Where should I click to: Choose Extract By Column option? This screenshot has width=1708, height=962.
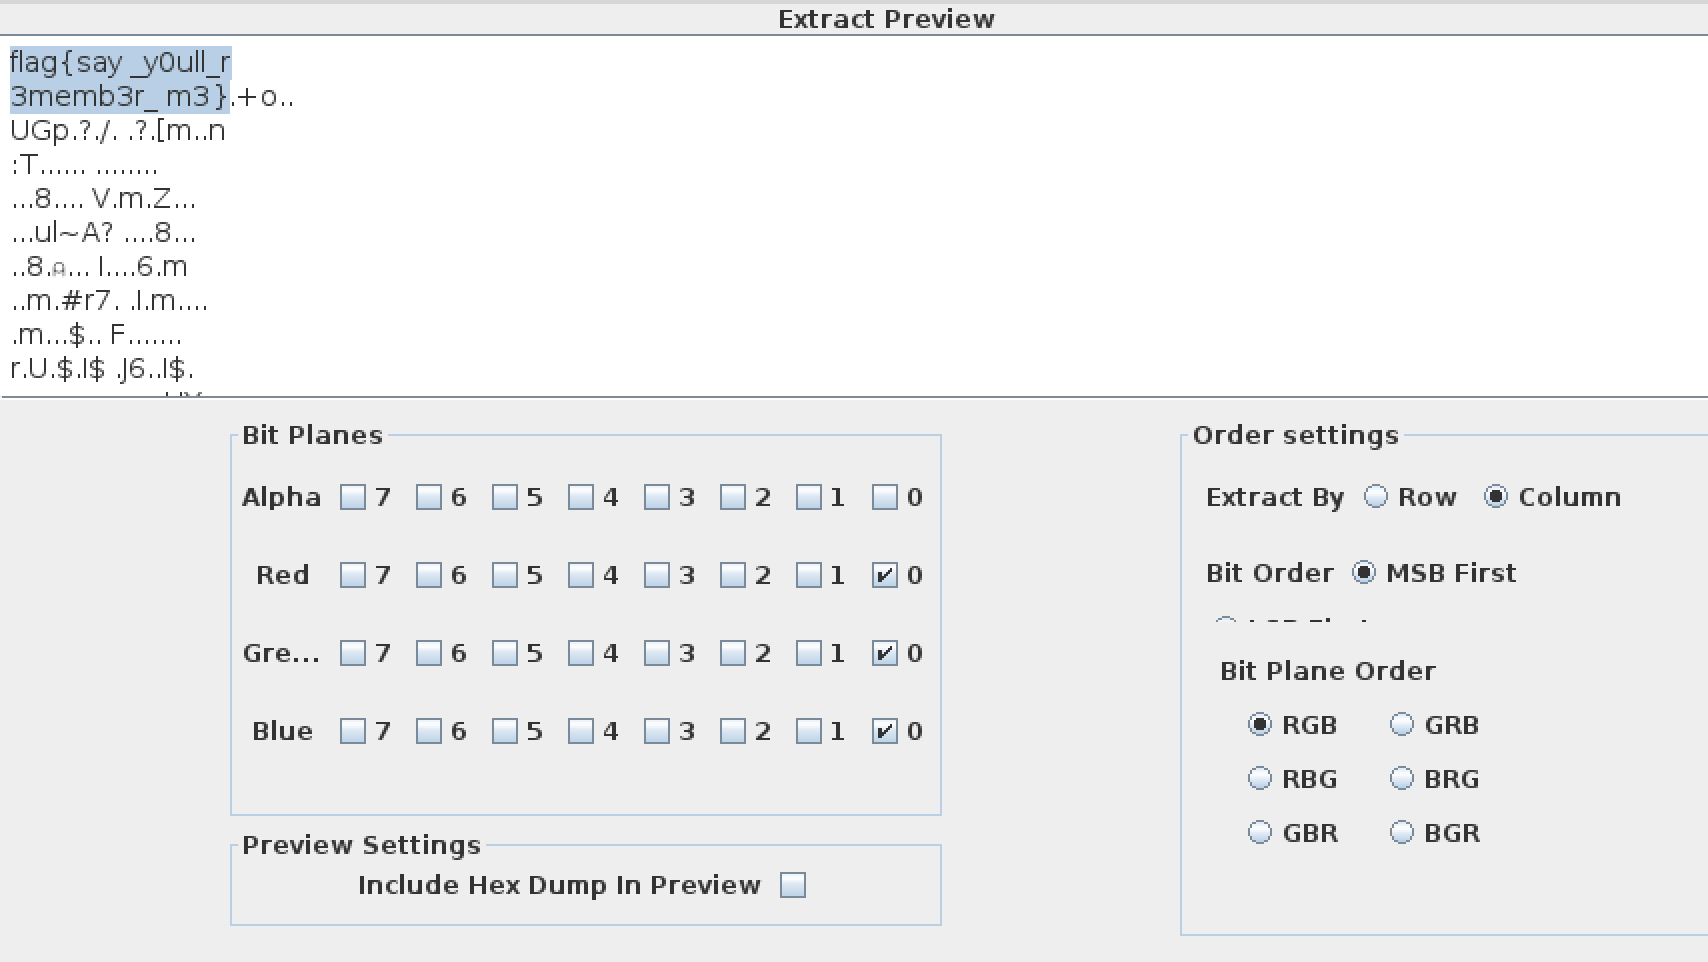point(1496,497)
